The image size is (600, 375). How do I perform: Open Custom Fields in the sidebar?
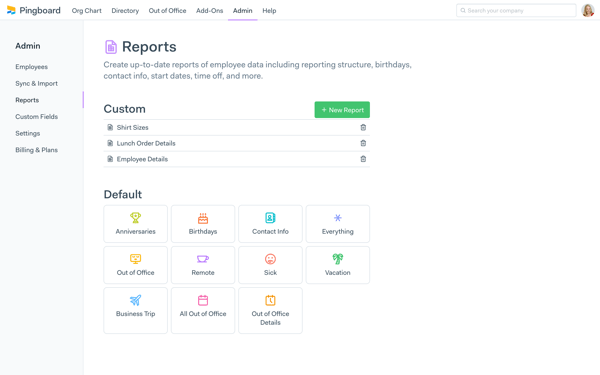tap(36, 117)
